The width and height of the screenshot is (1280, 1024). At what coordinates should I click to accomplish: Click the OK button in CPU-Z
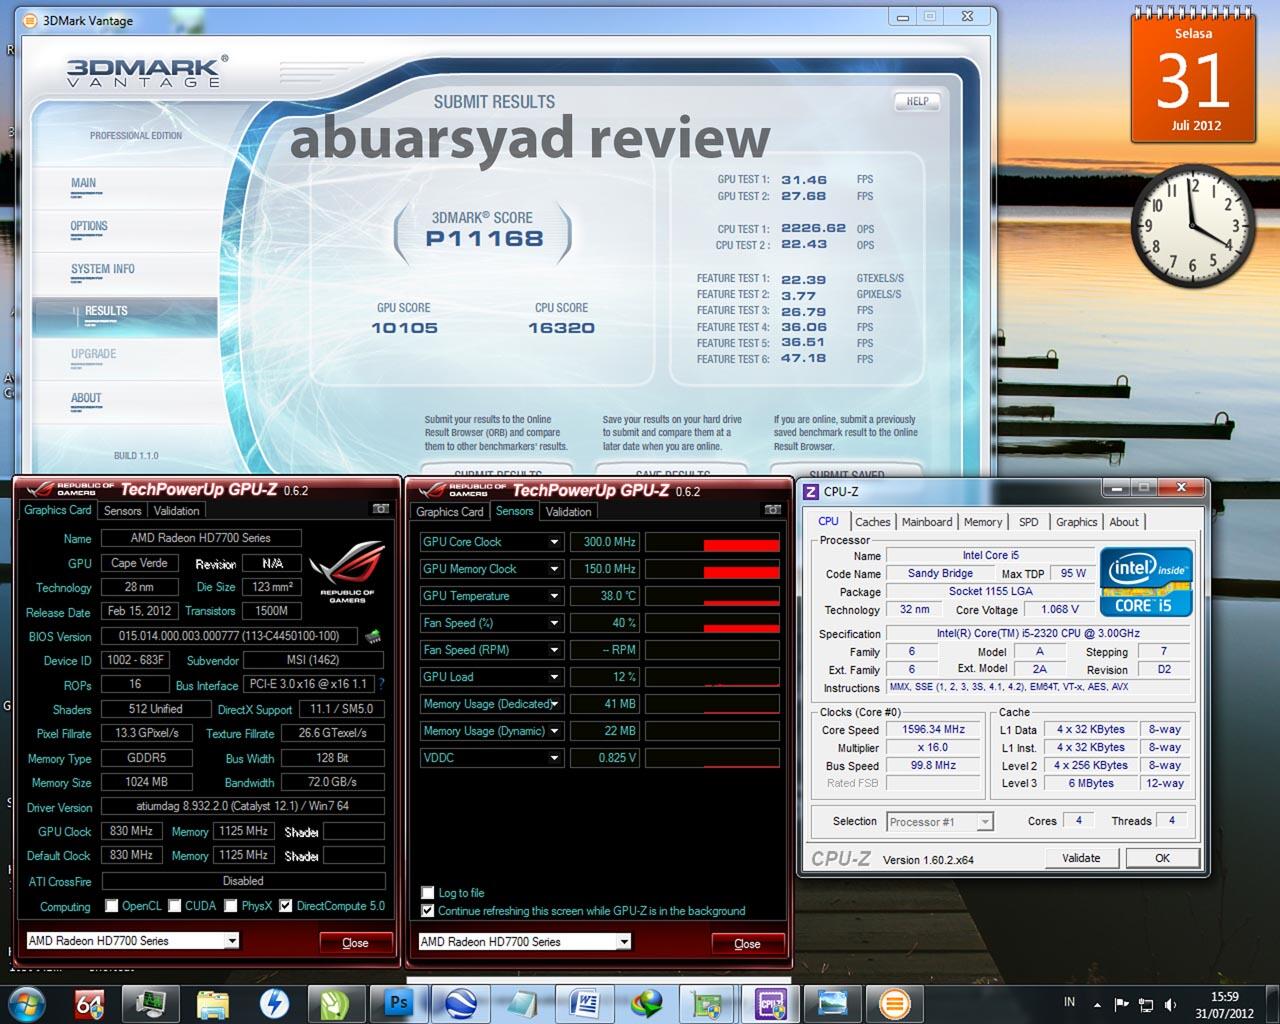click(1162, 858)
